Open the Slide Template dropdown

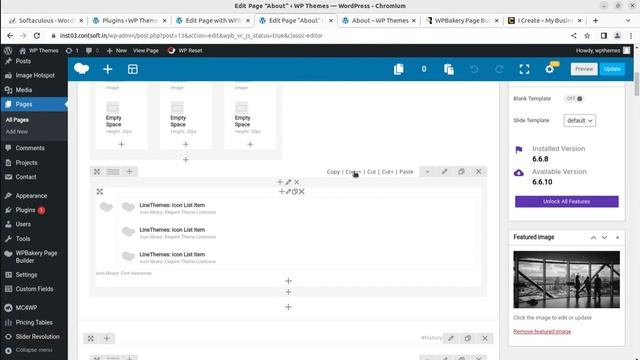[x=580, y=120]
